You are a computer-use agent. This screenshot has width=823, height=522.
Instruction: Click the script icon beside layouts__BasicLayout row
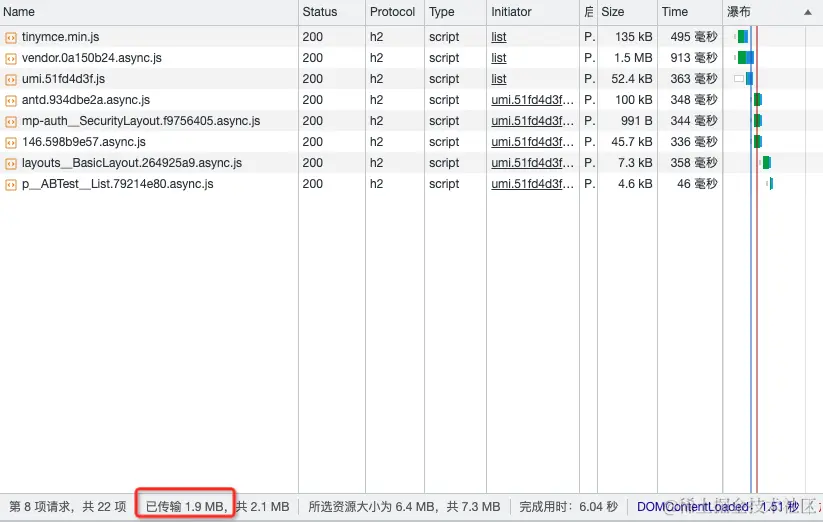pos(10,163)
